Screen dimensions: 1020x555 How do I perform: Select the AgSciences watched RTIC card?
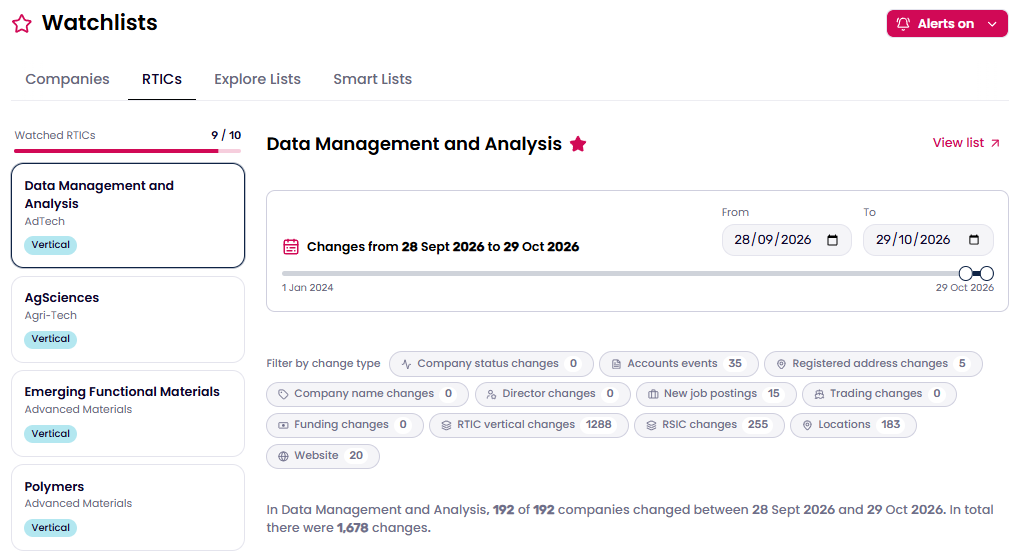coord(128,319)
